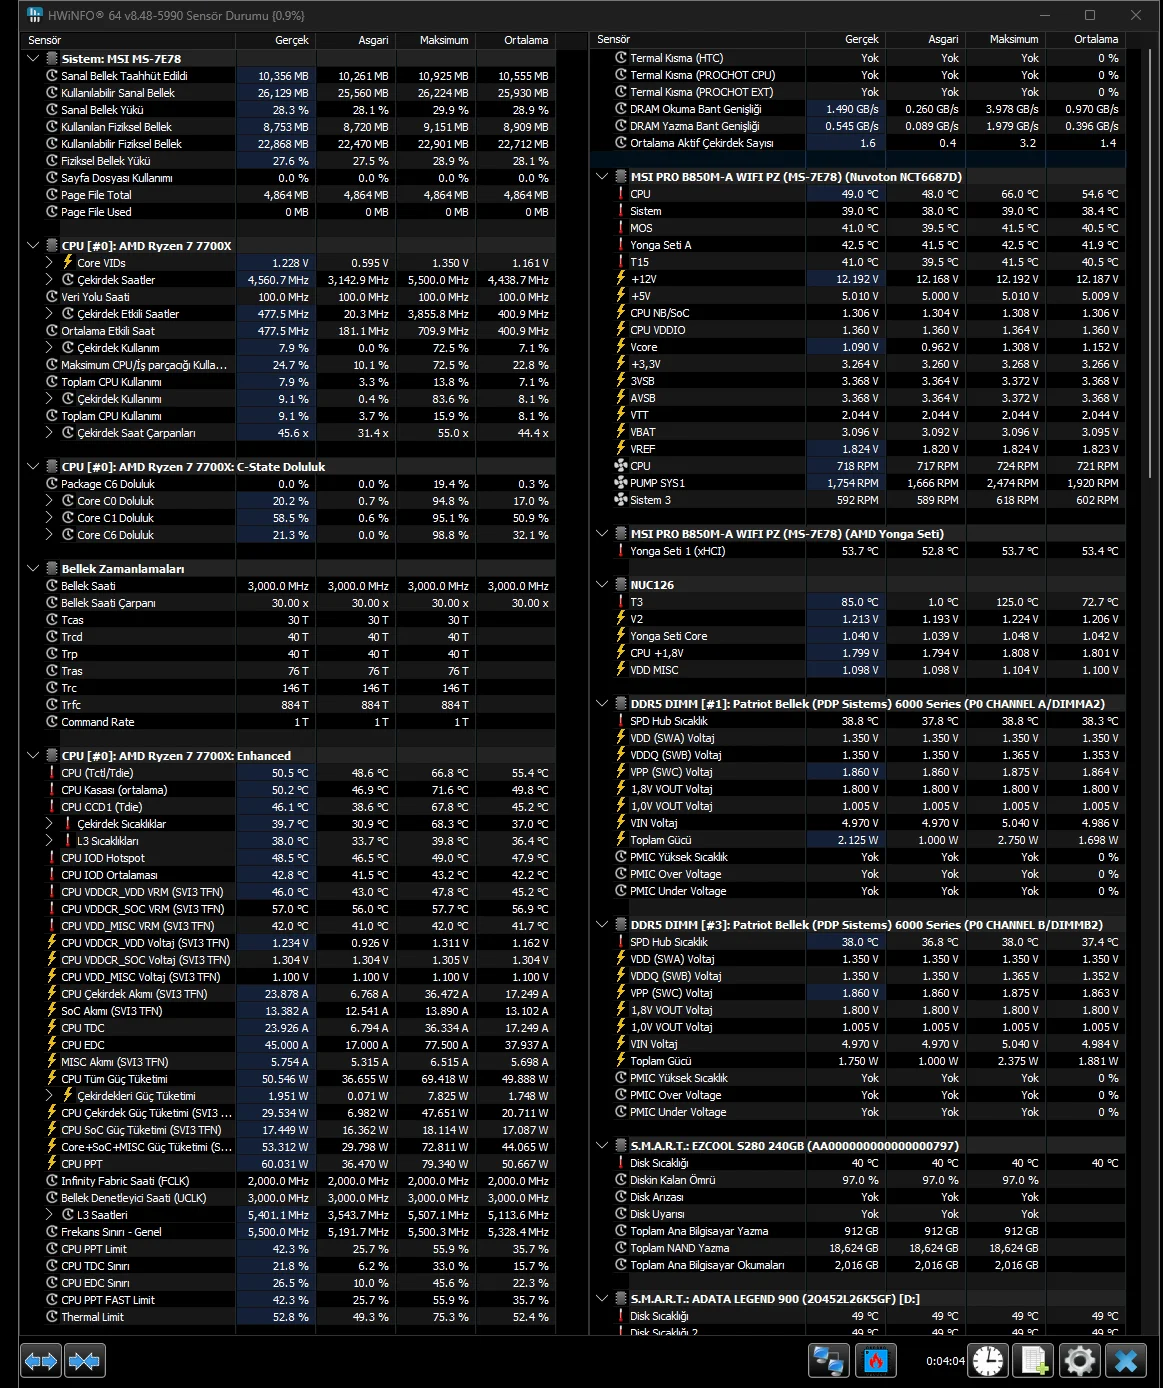
Task: Select the CPU EDC 45.000 A row
Action: coord(290,1045)
